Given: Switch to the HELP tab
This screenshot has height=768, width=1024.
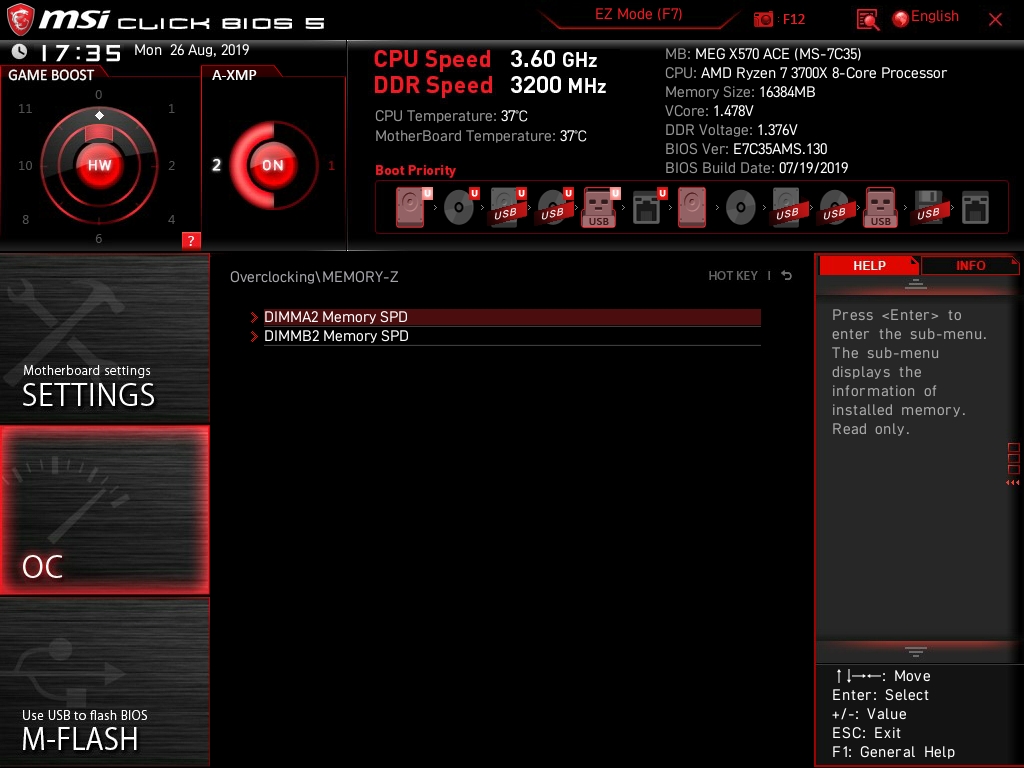Looking at the screenshot, I should tap(869, 266).
